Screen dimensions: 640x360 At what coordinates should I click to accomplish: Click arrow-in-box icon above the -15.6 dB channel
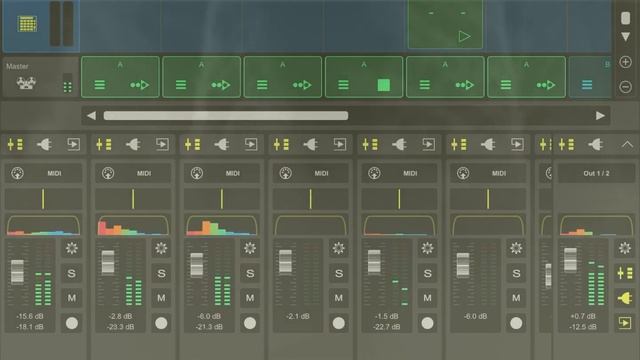click(x=73, y=144)
